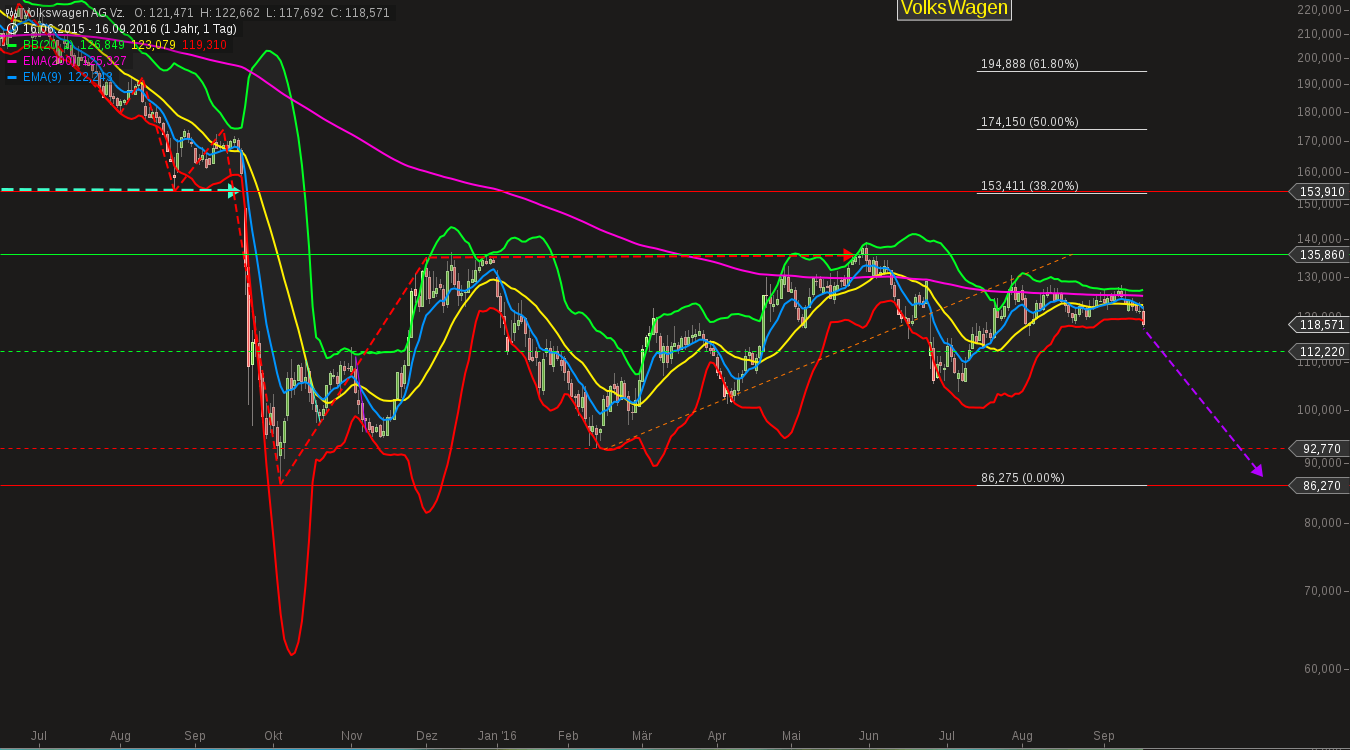Click the open value O: 121,471

click(x=166, y=13)
